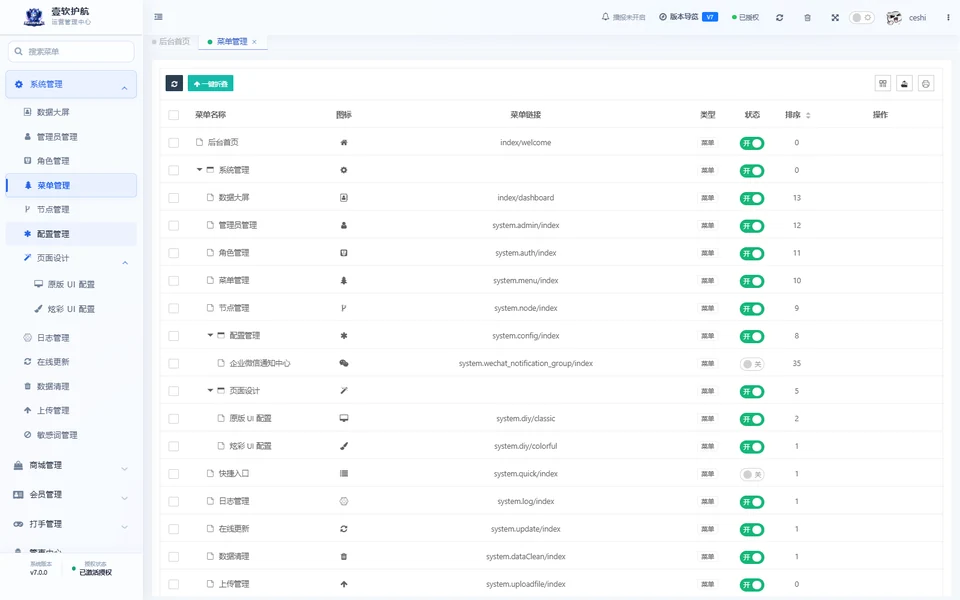Screen dimensions: 960x600
Task: Toggle the header theme switch
Action: 861,18
